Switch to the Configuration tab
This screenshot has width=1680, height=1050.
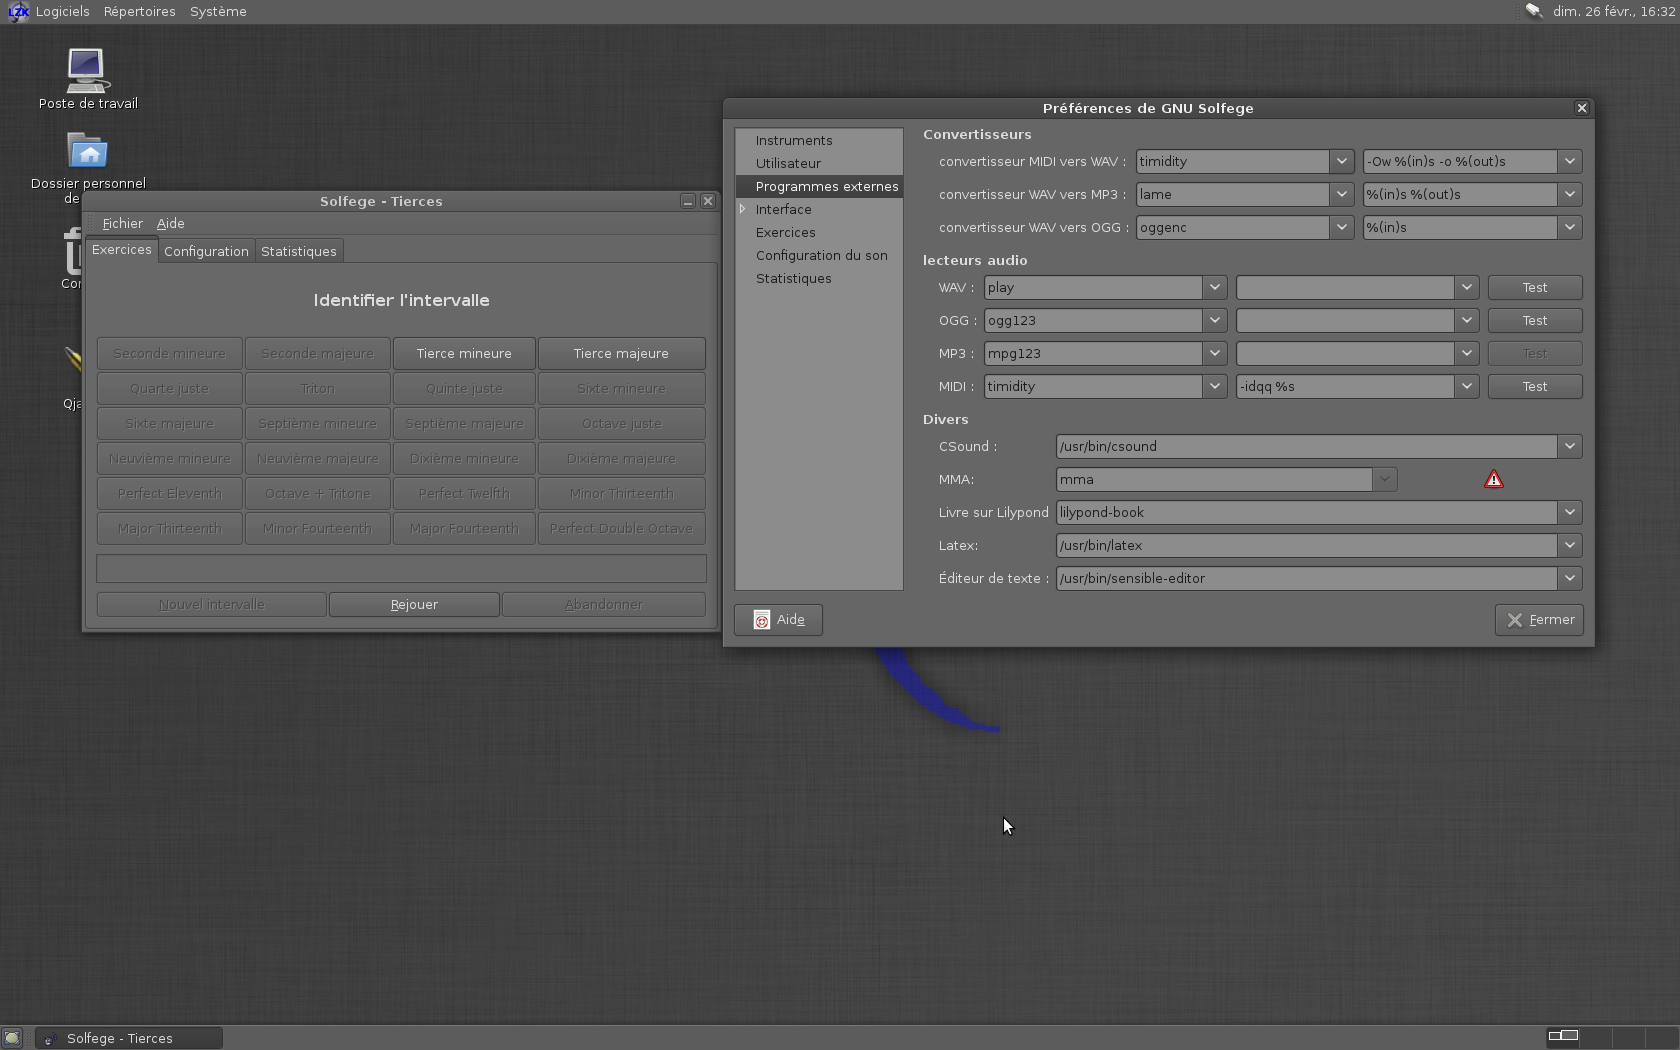click(x=206, y=251)
